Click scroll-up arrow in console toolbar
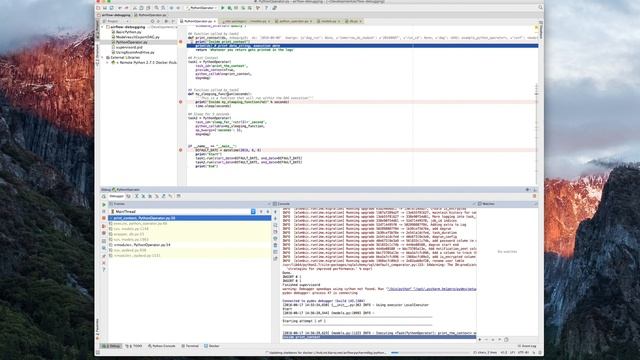Screen dimensions: 640x360 click(x=276, y=212)
